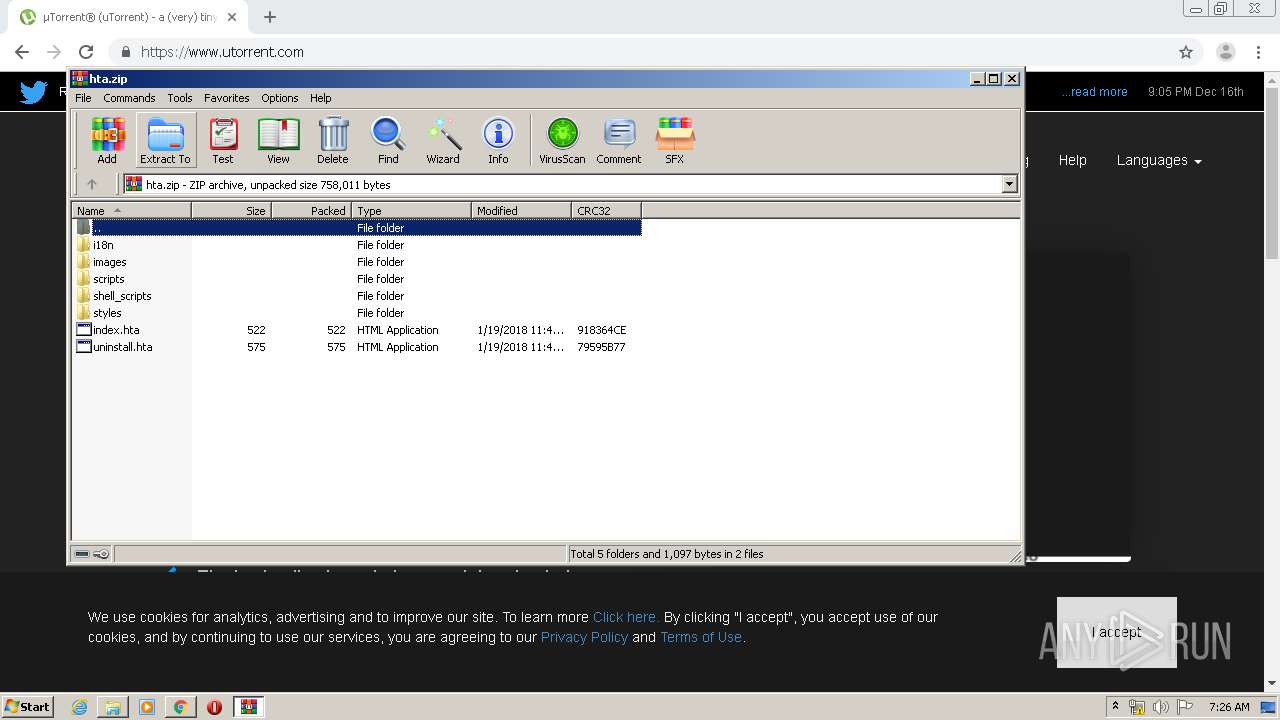Click the Extract To toolbar icon
This screenshot has width=1280, height=720.
pos(165,140)
